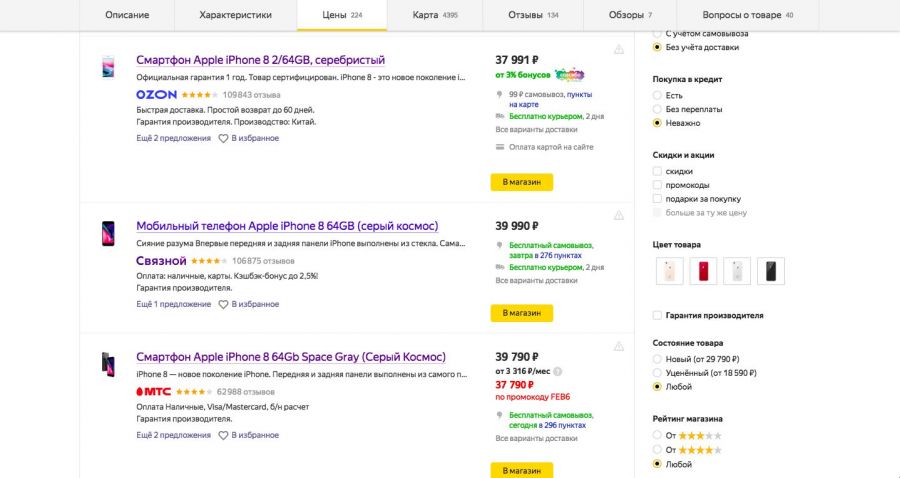Click heart icon to favorite OZON offer
900x478 pixels.
pos(223,138)
